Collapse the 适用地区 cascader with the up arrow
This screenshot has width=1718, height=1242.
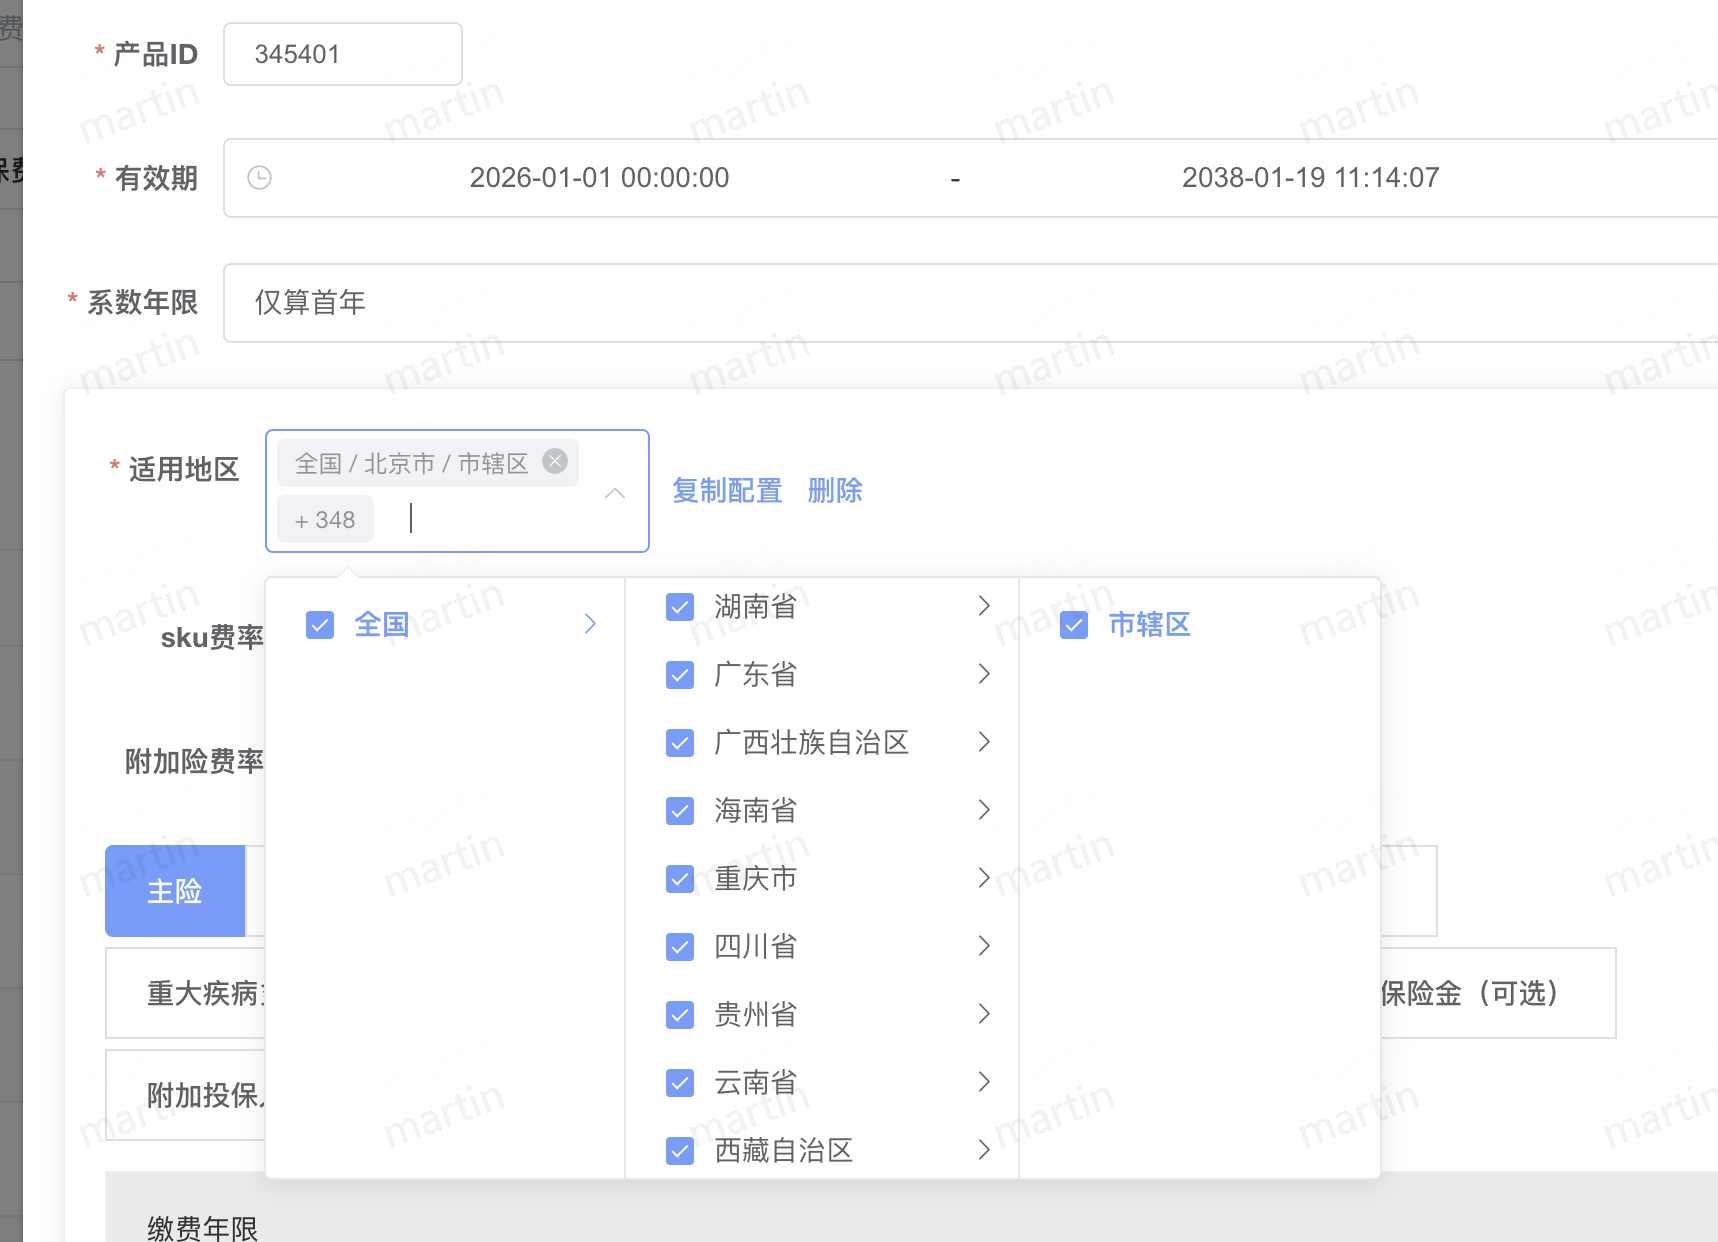click(x=615, y=493)
